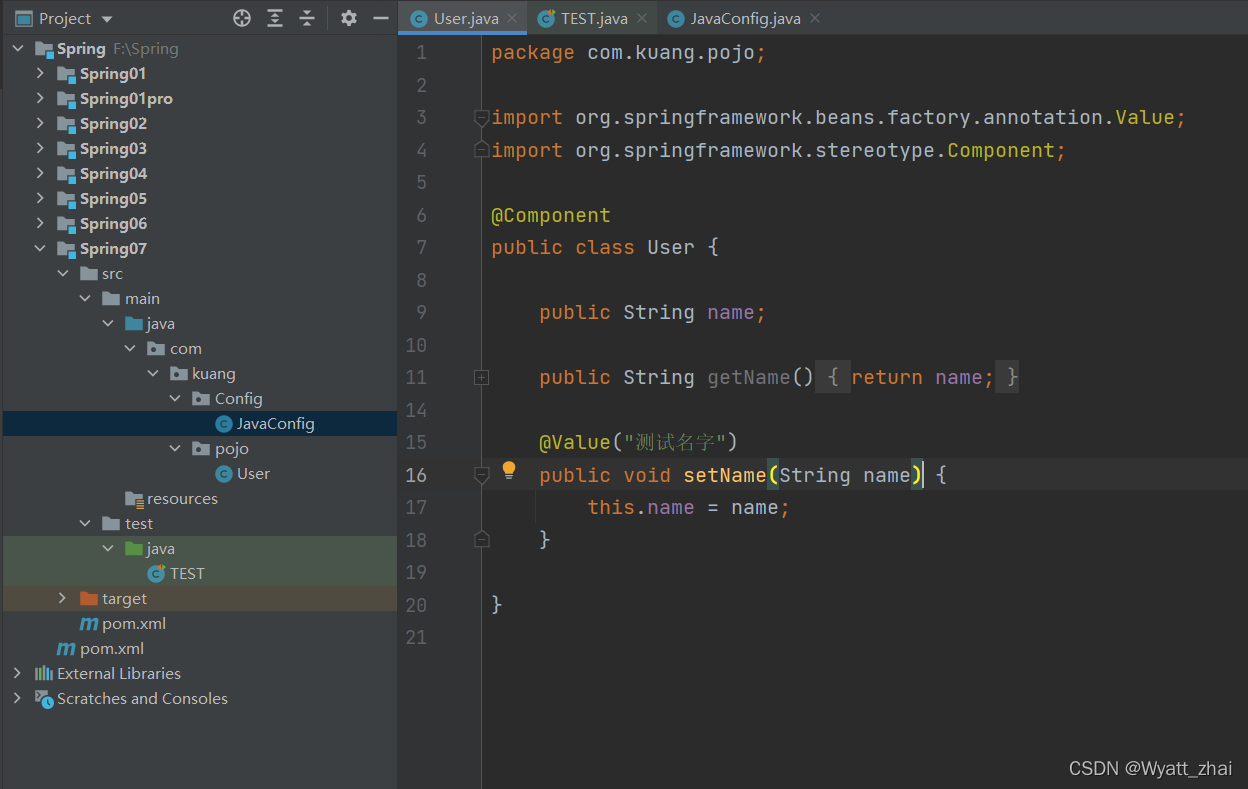Close the User.java tab
Screen dimensions: 1248x789
(x=513, y=18)
